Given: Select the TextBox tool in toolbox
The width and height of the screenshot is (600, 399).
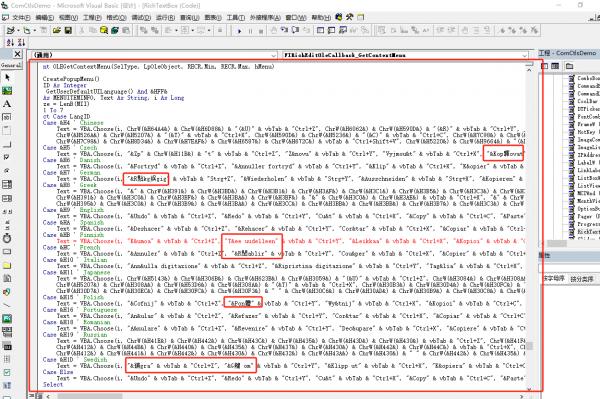Looking at the screenshot, I should 7,117.
